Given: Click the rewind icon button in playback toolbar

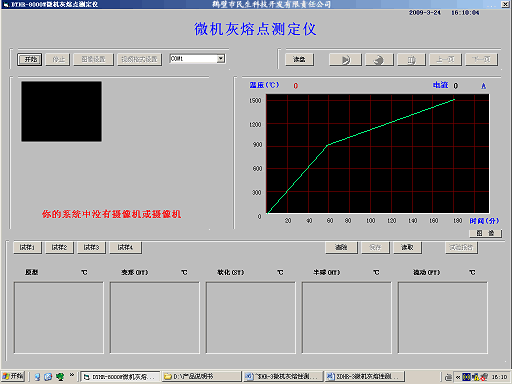Looking at the screenshot, I should click(x=379, y=60).
